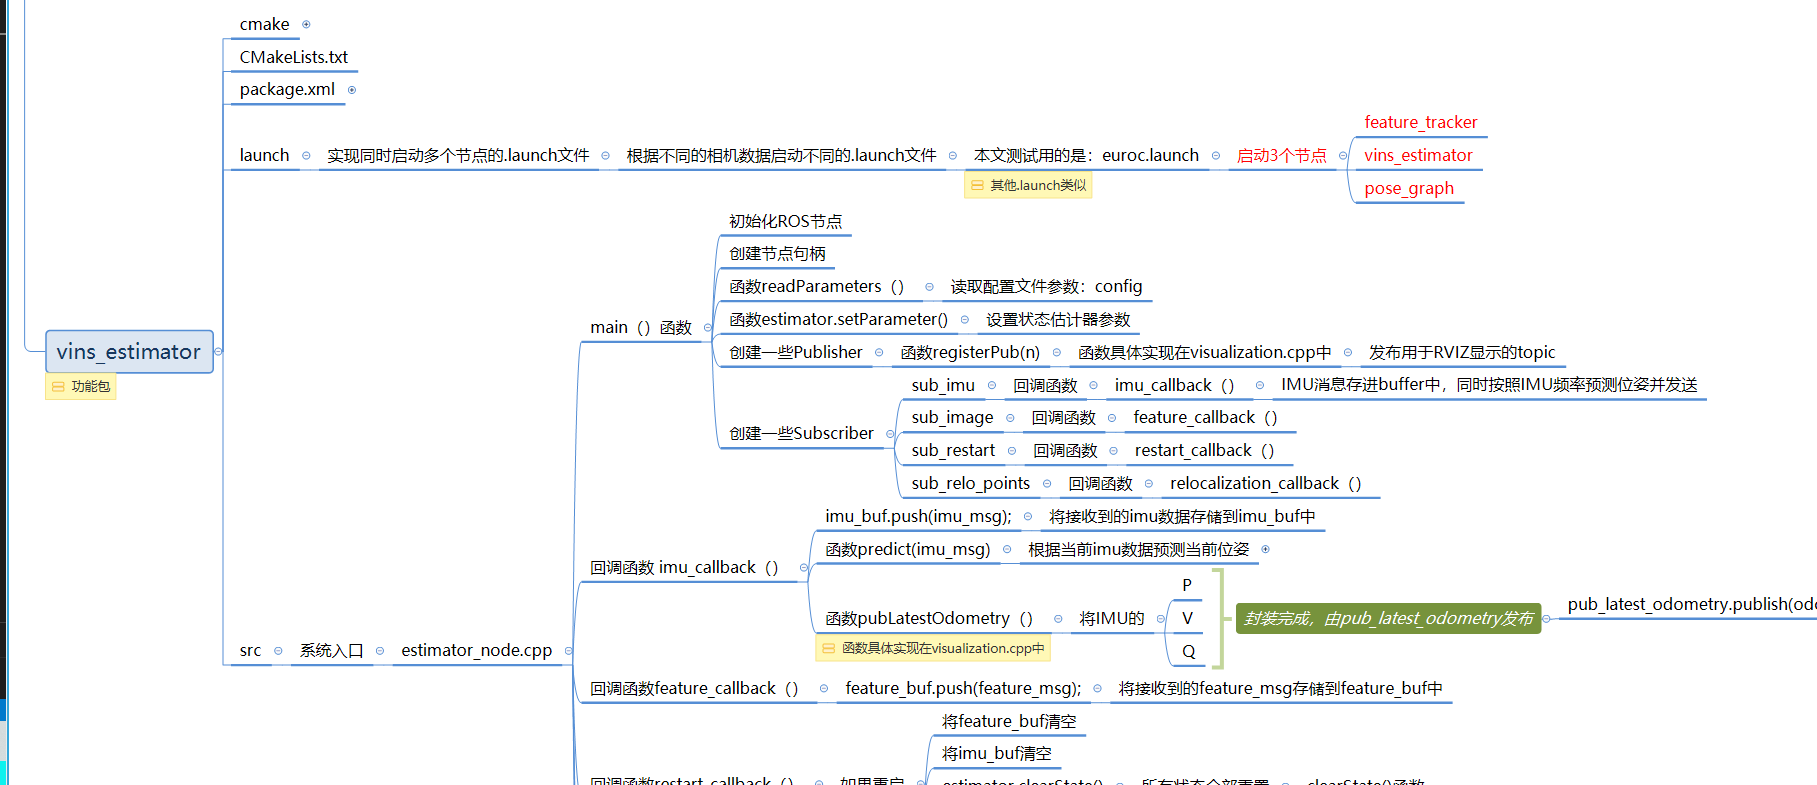
Task: Click the green 封装完成，由pub_latest_odometry发布 summary node
Action: pyautogui.click(x=1388, y=619)
